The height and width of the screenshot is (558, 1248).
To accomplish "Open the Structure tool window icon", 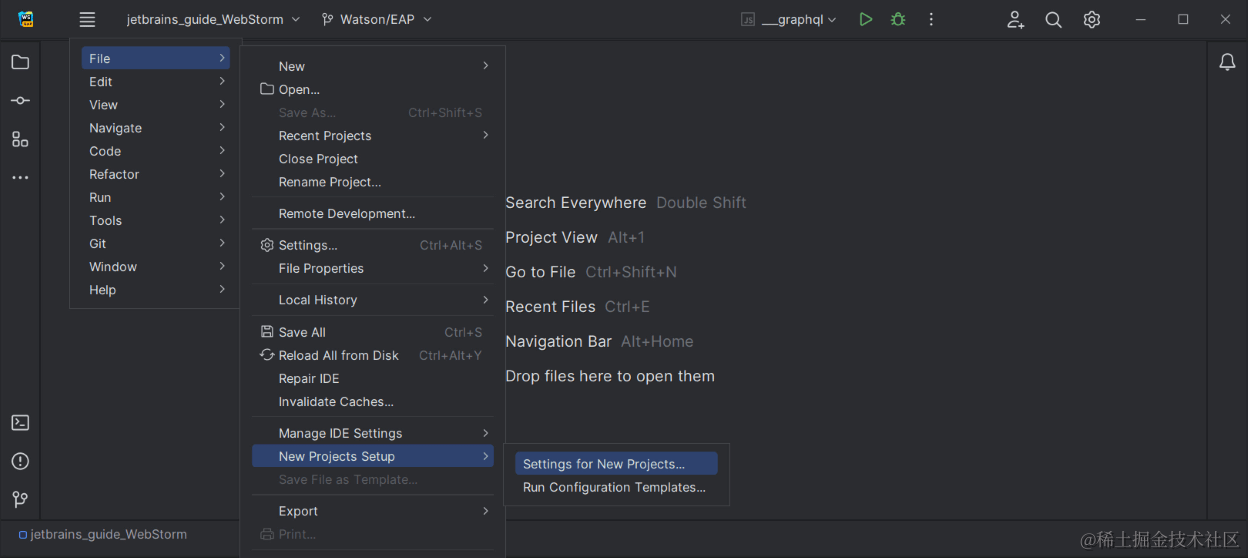I will (20, 139).
